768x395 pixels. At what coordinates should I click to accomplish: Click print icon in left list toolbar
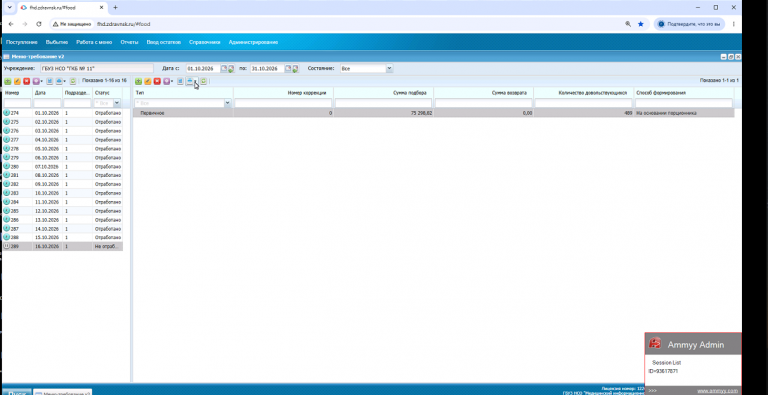point(59,81)
